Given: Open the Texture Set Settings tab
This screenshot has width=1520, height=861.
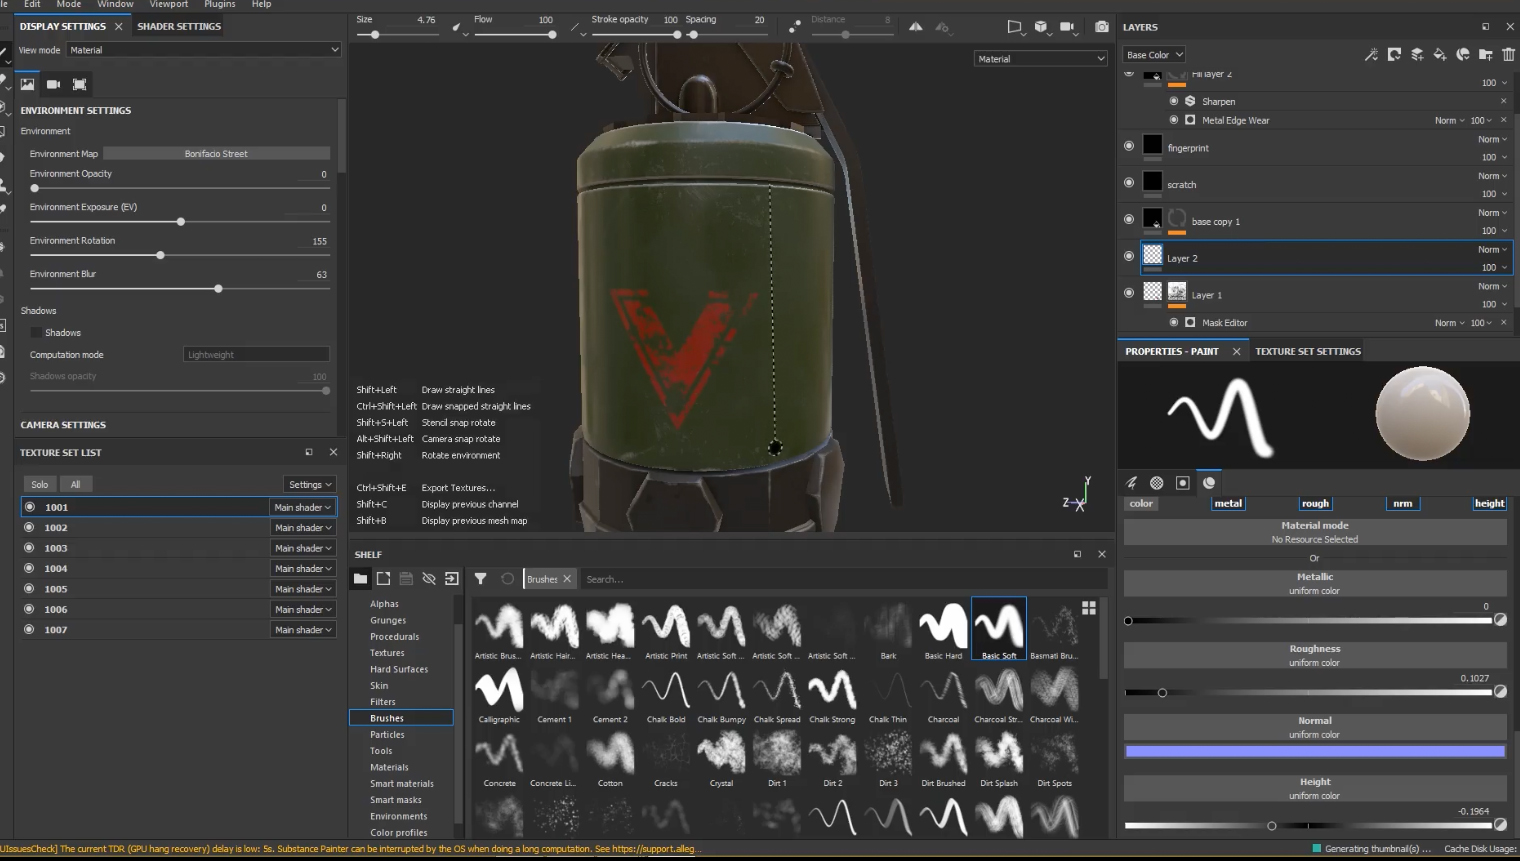Looking at the screenshot, I should click(1307, 352).
